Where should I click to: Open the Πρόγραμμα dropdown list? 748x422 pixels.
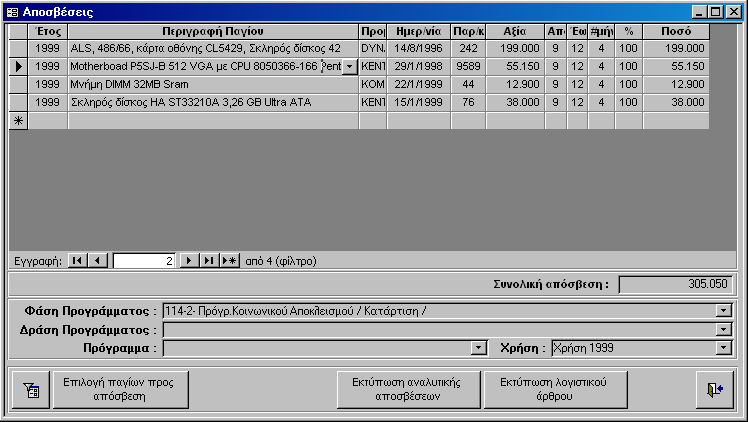click(x=478, y=348)
